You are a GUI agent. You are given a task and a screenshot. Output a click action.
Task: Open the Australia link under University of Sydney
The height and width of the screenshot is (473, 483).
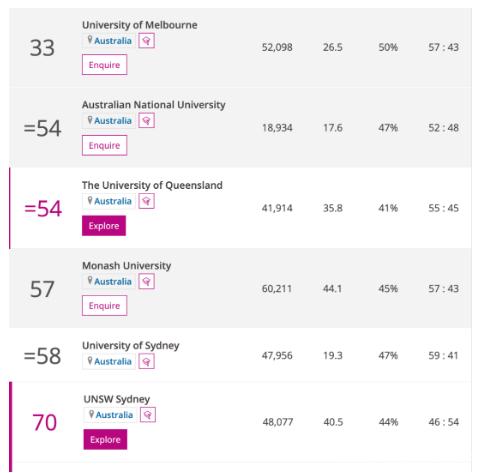113,362
